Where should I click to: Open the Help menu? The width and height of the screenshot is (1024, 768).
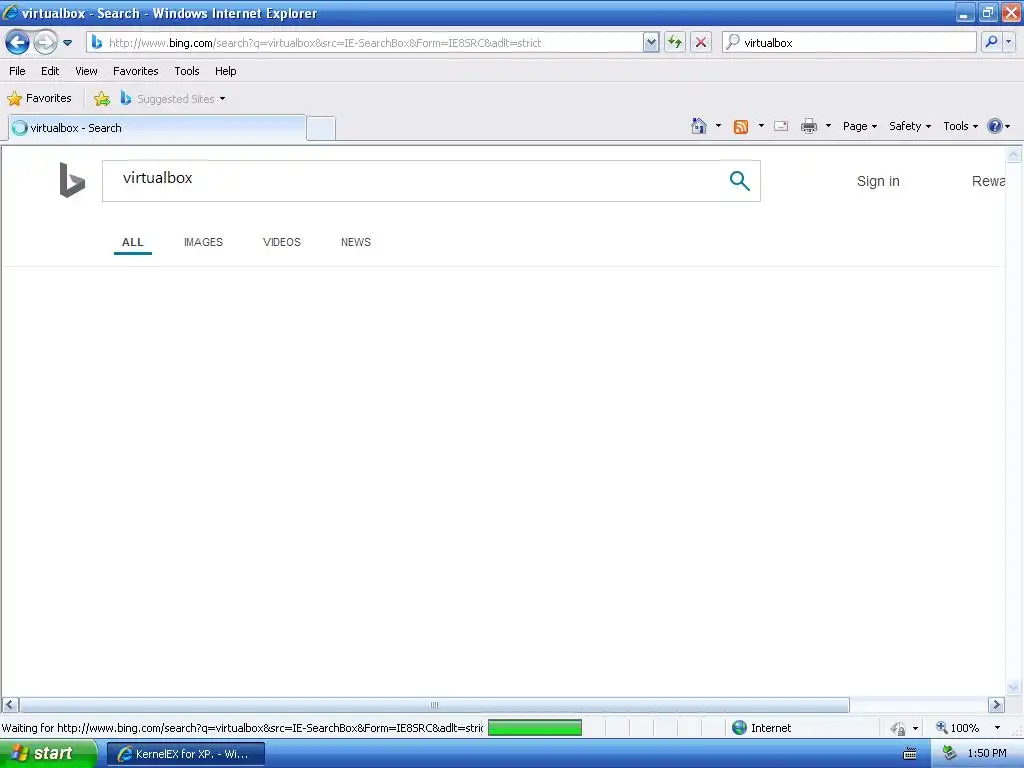(x=225, y=71)
